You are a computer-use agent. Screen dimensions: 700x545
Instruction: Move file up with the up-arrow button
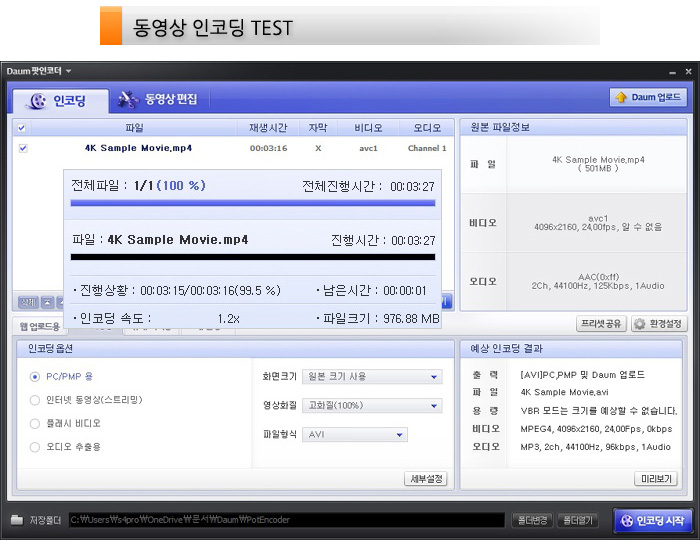pyautogui.click(x=48, y=302)
